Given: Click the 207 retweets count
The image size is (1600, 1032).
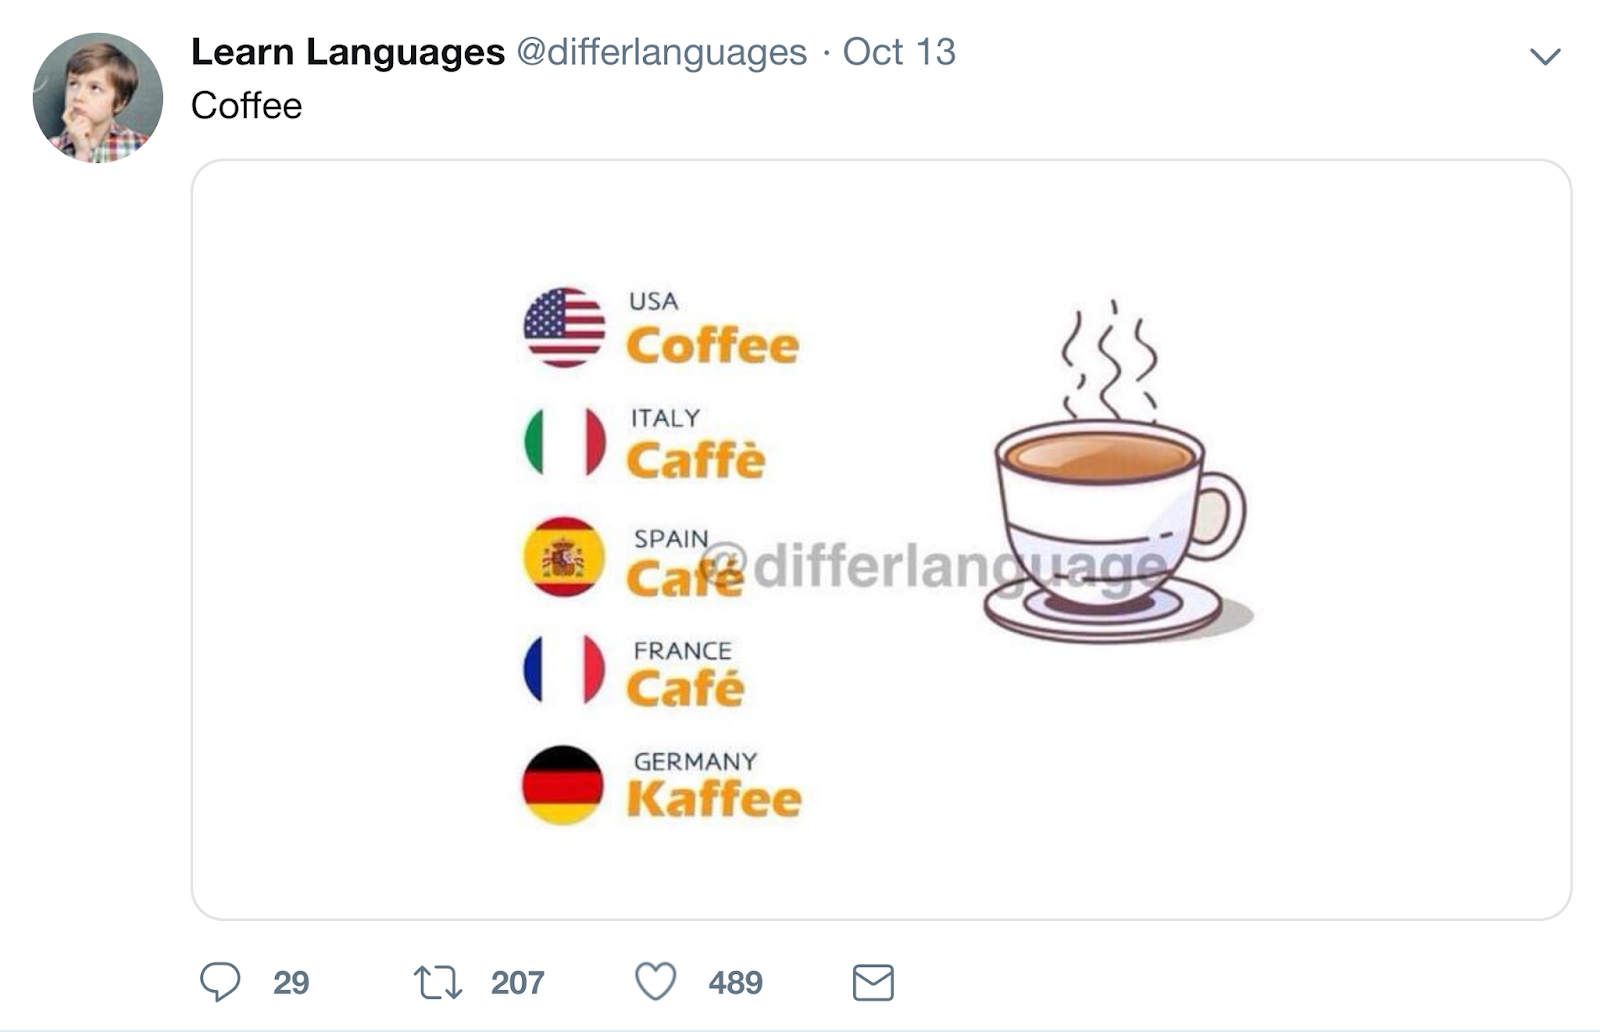Looking at the screenshot, I should tap(517, 983).
